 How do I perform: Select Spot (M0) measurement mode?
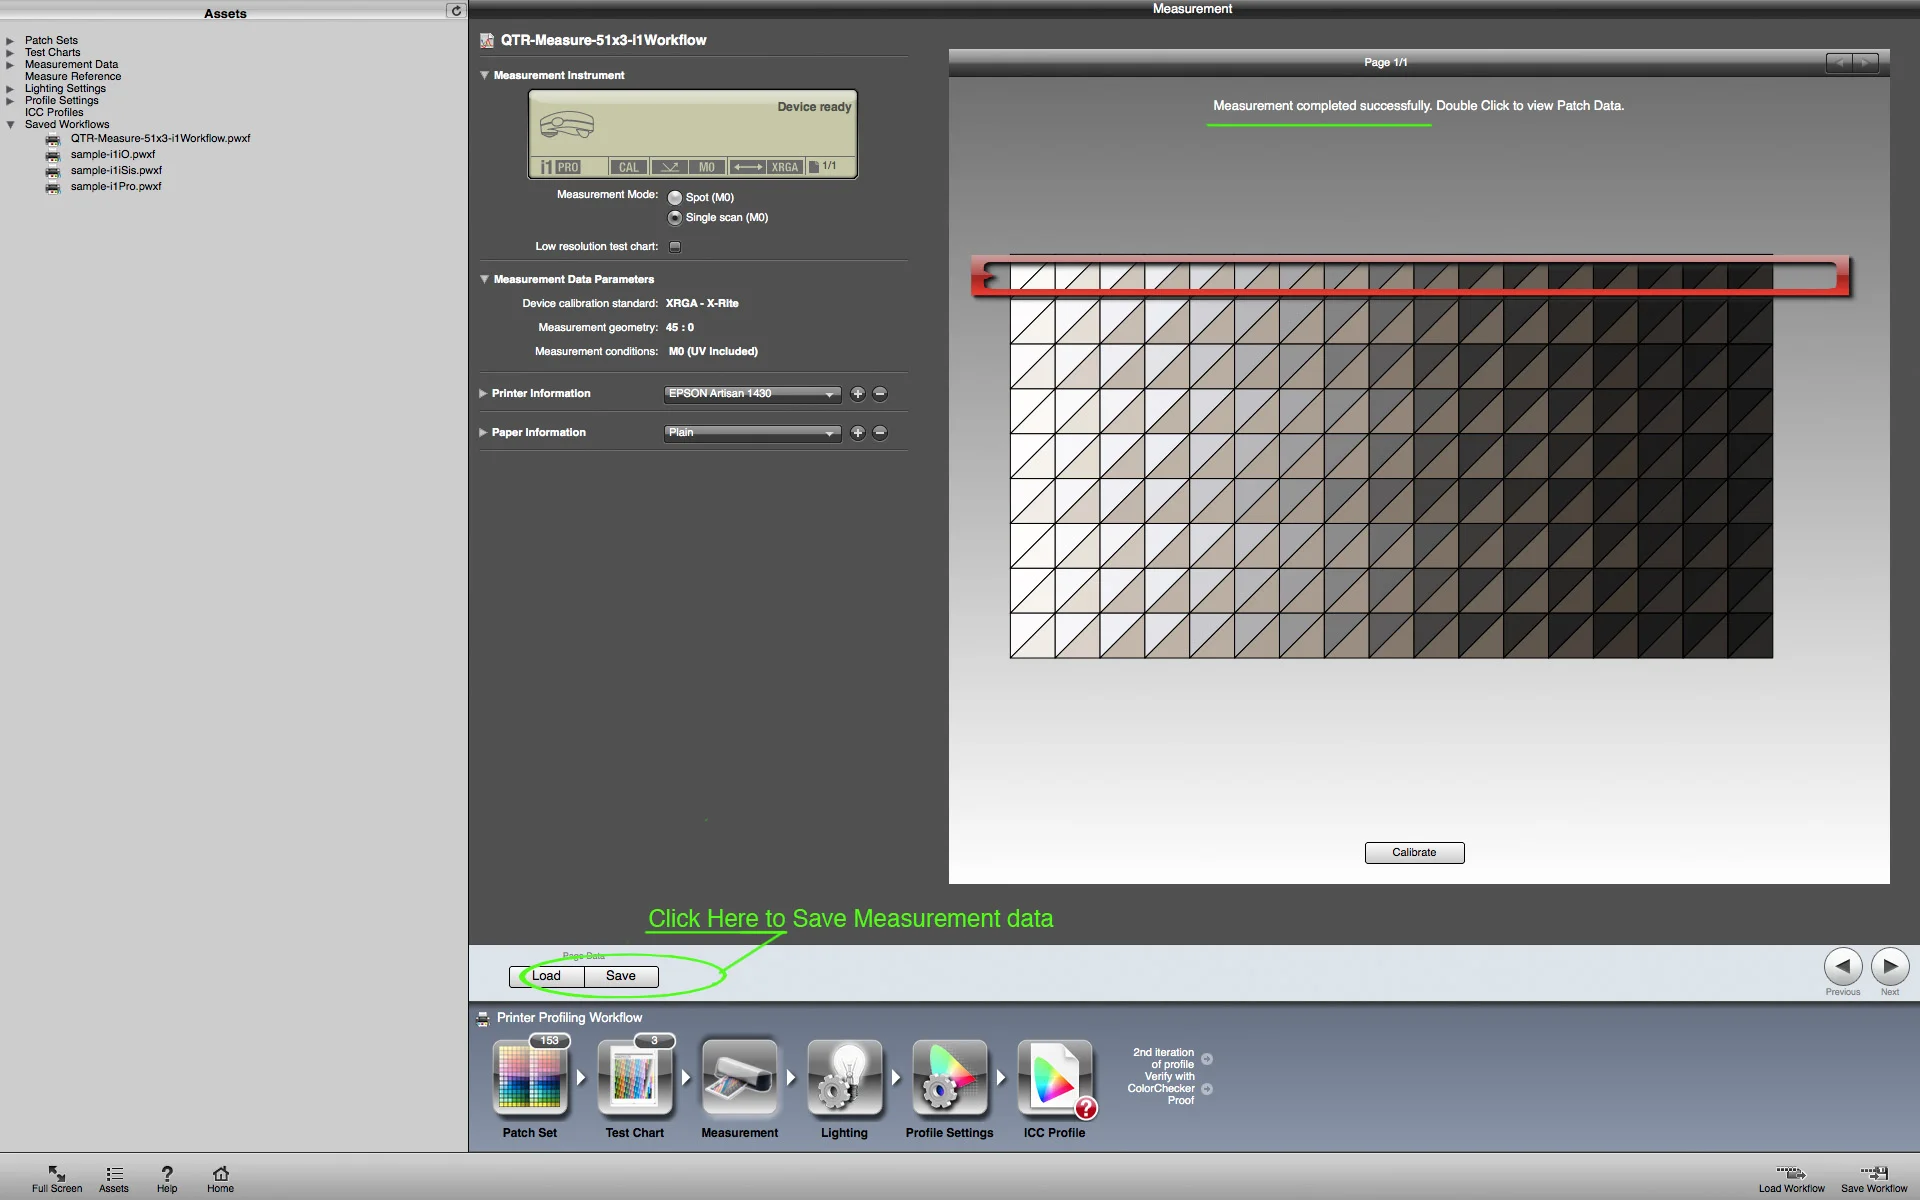point(675,198)
